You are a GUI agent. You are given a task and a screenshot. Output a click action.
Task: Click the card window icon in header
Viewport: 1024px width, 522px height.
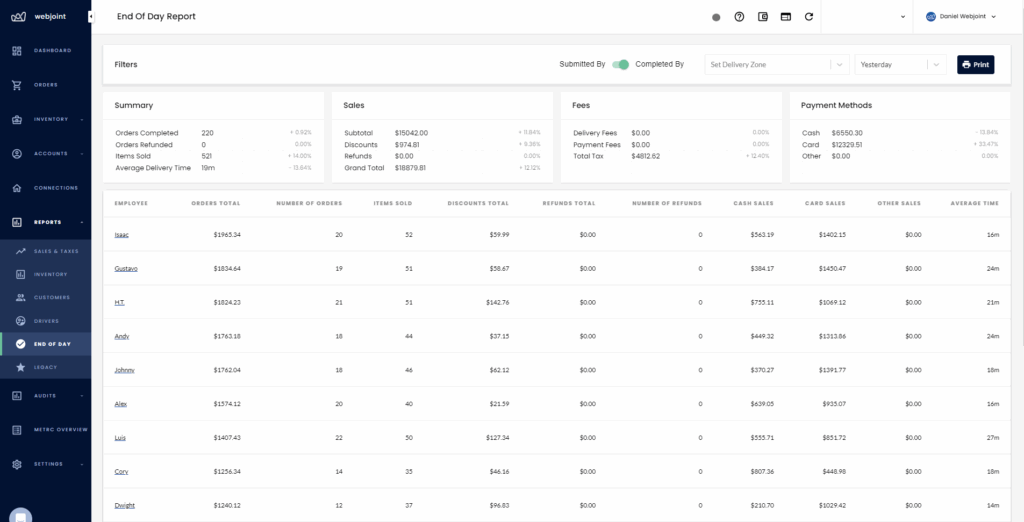785,17
